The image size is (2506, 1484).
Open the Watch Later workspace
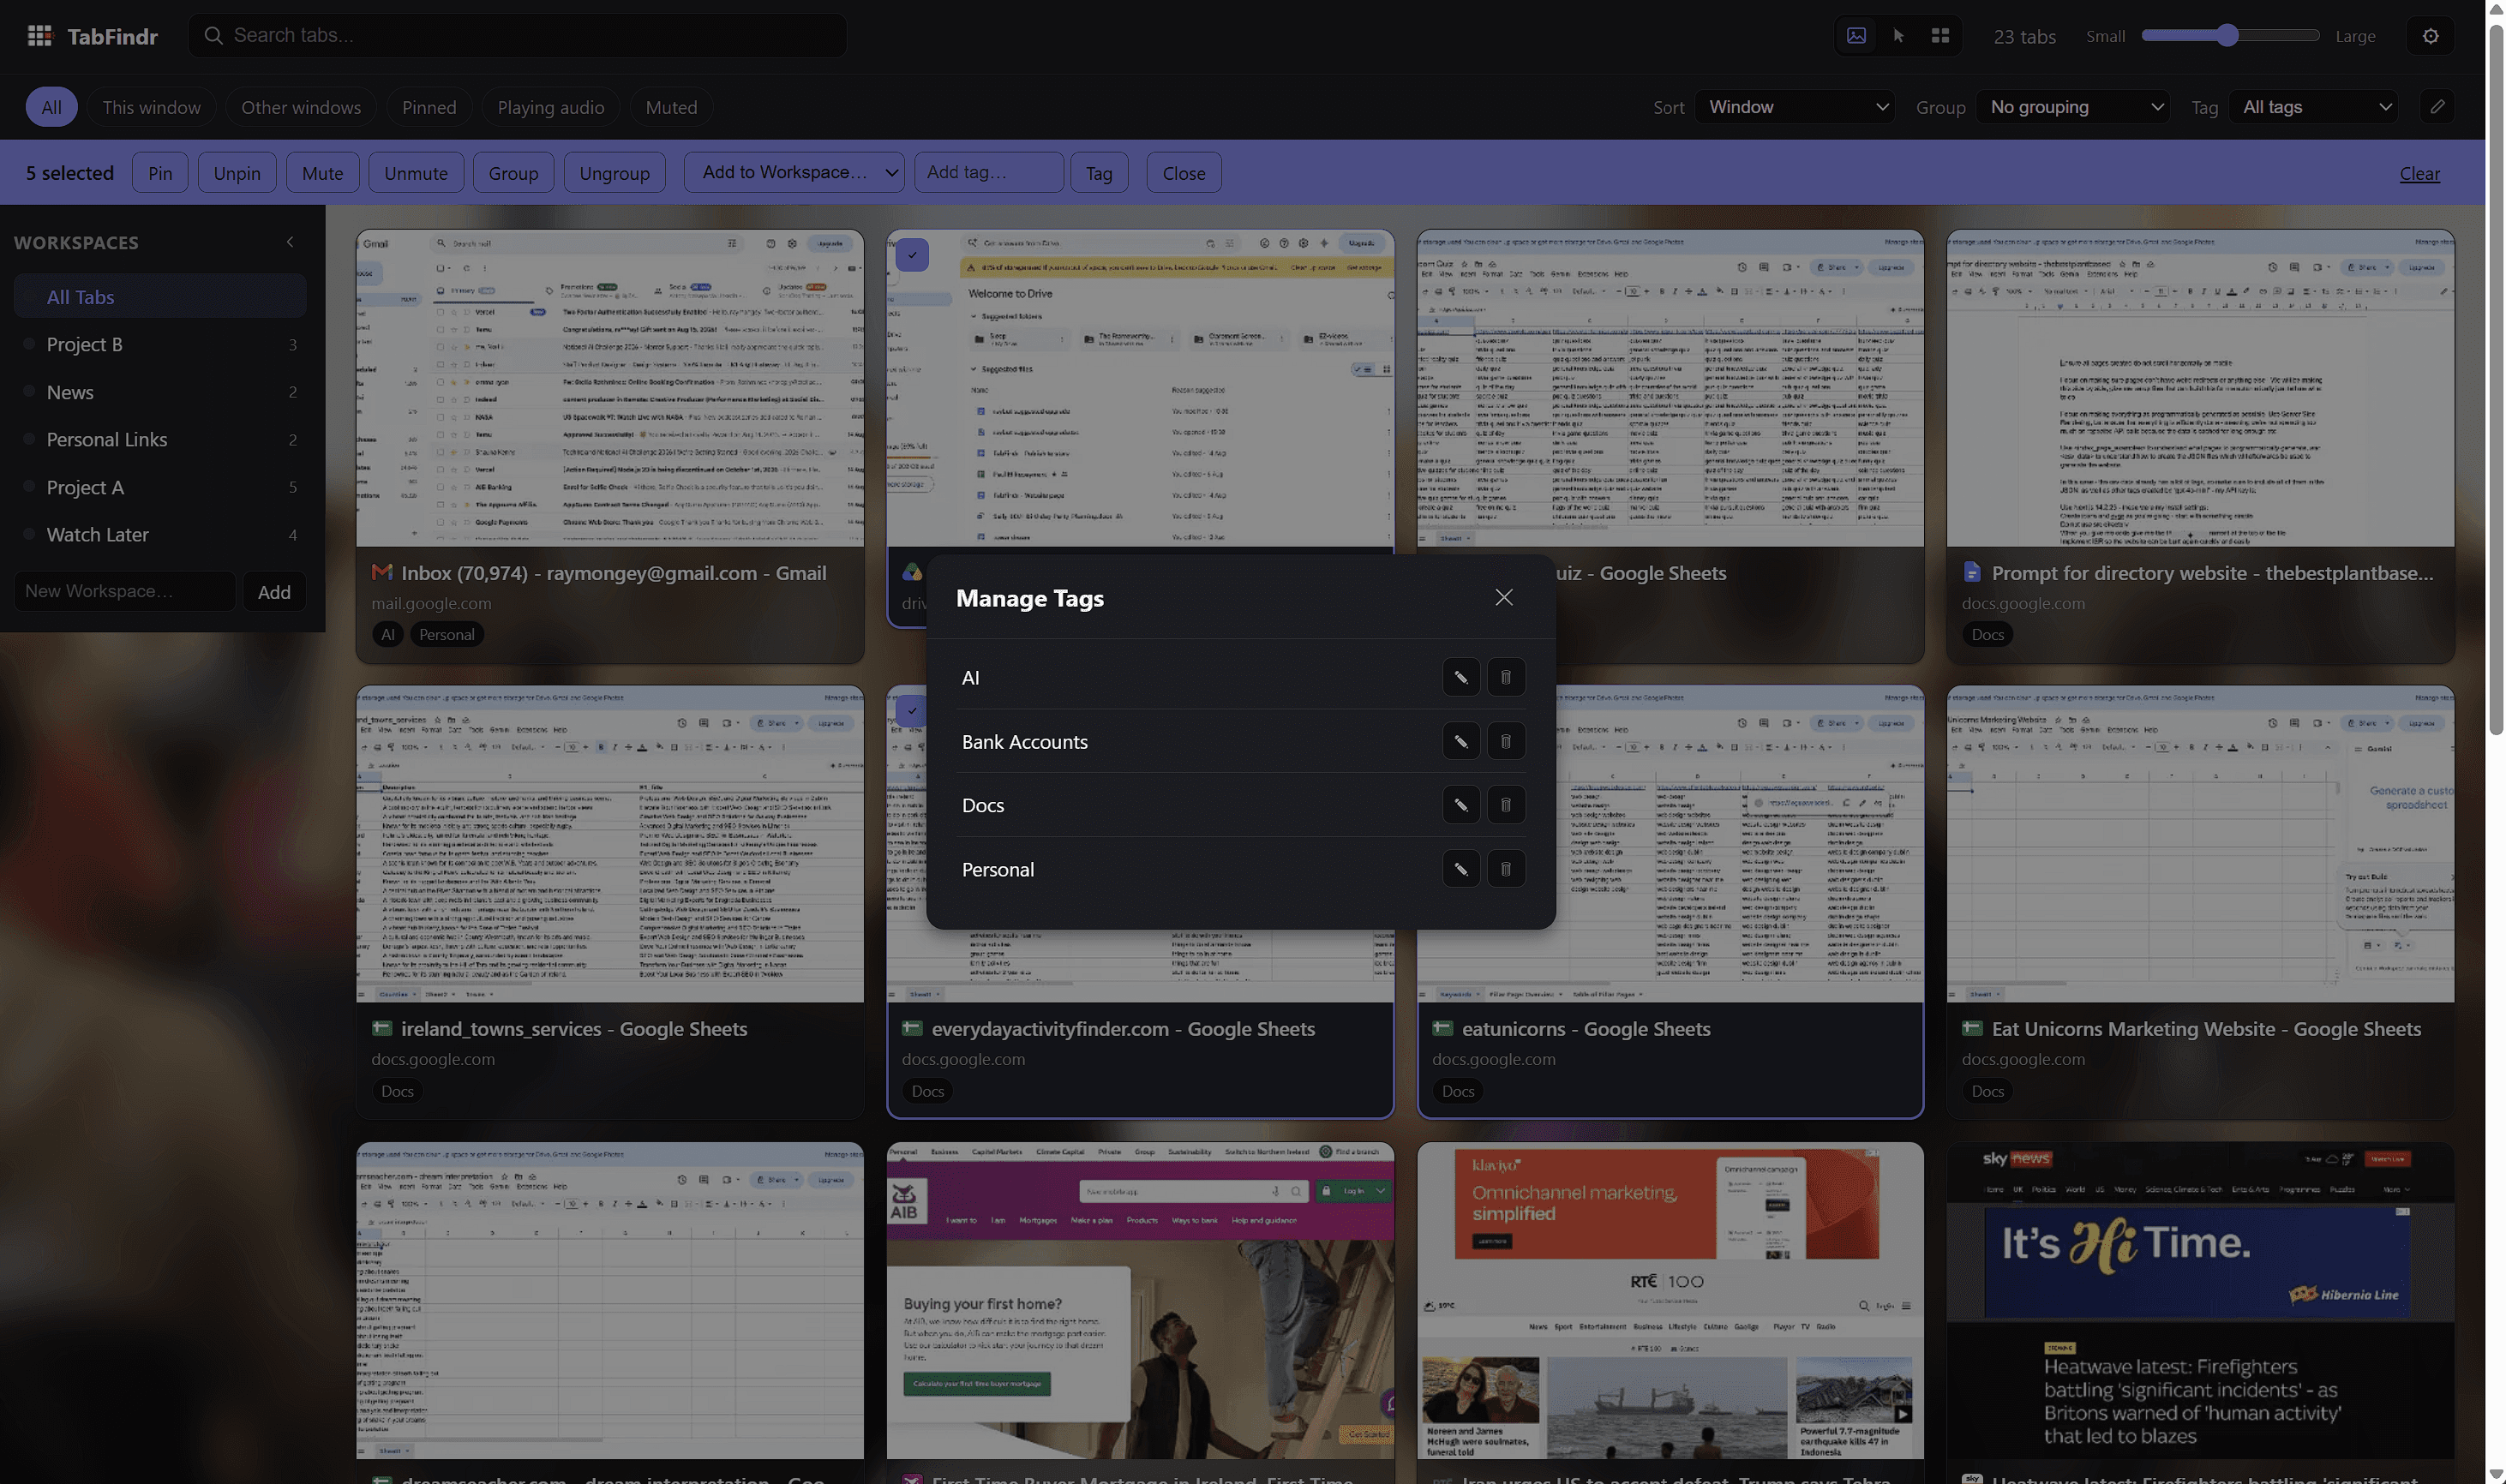(160, 534)
